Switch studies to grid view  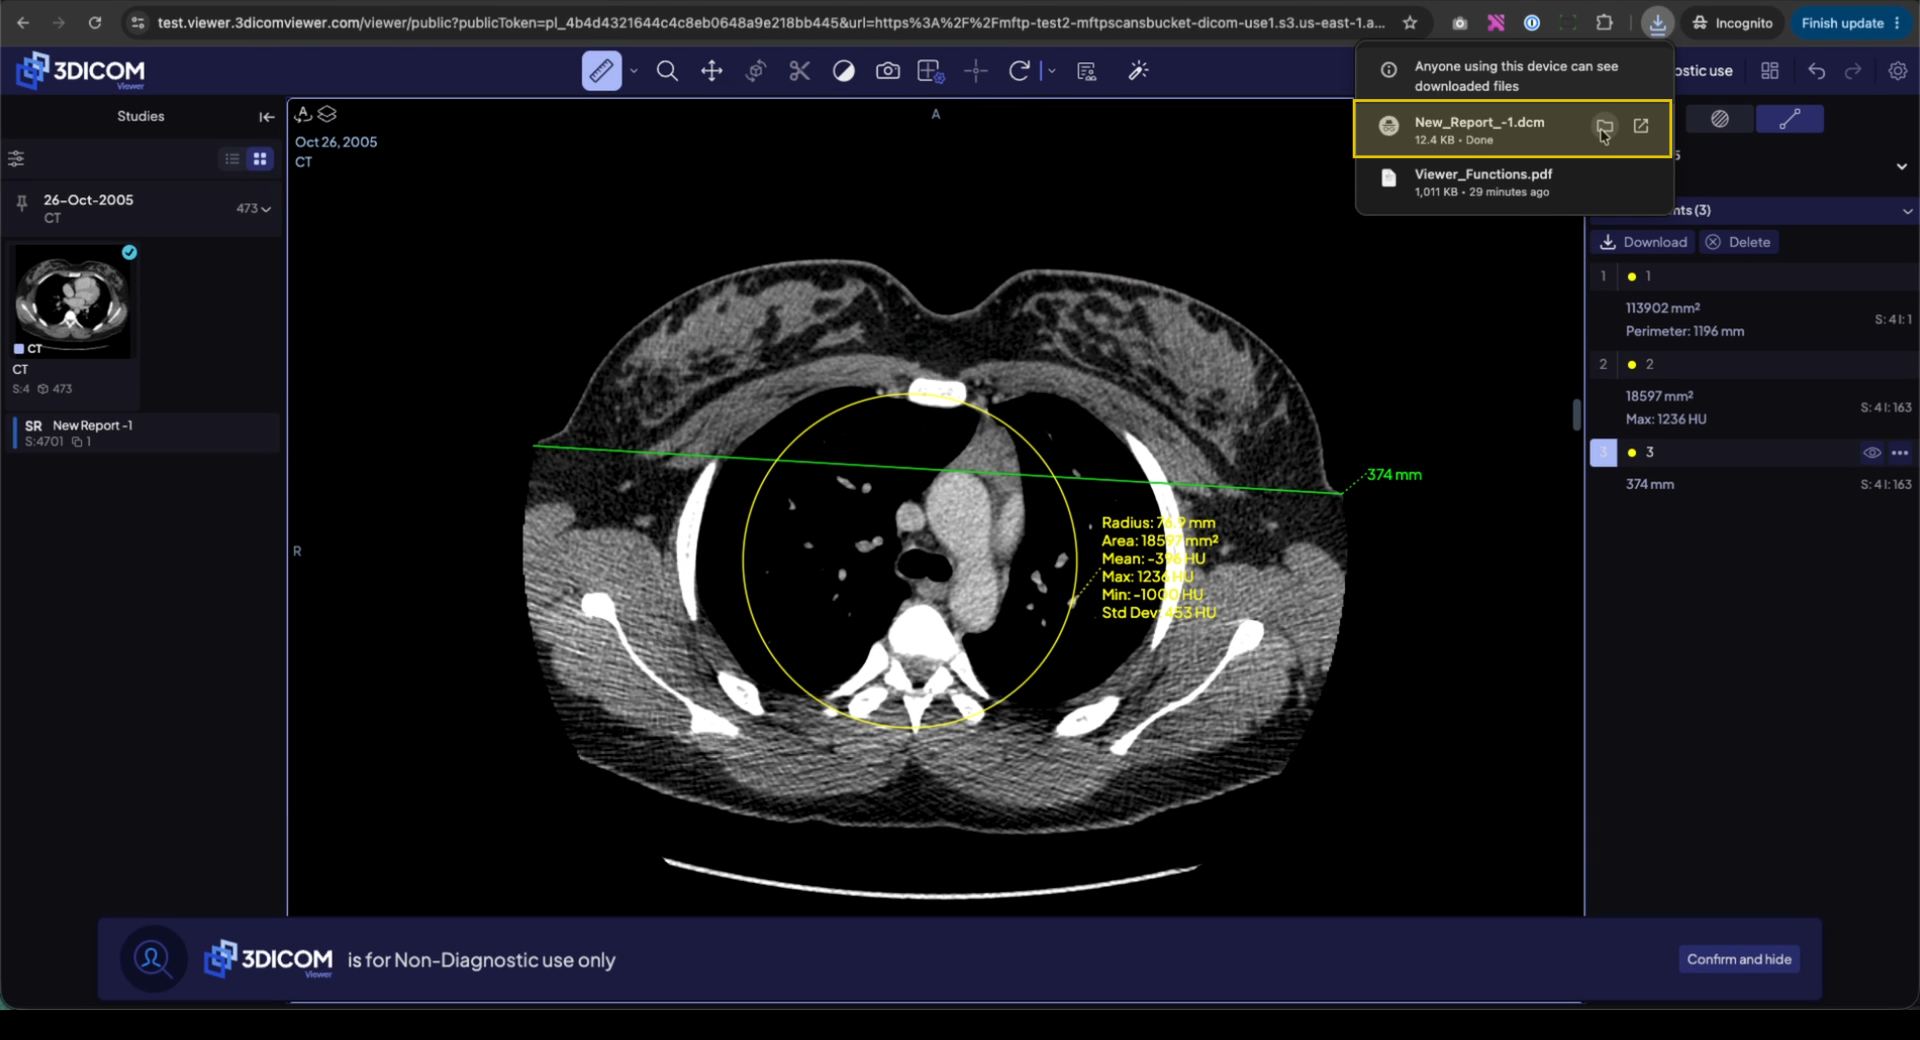260,159
